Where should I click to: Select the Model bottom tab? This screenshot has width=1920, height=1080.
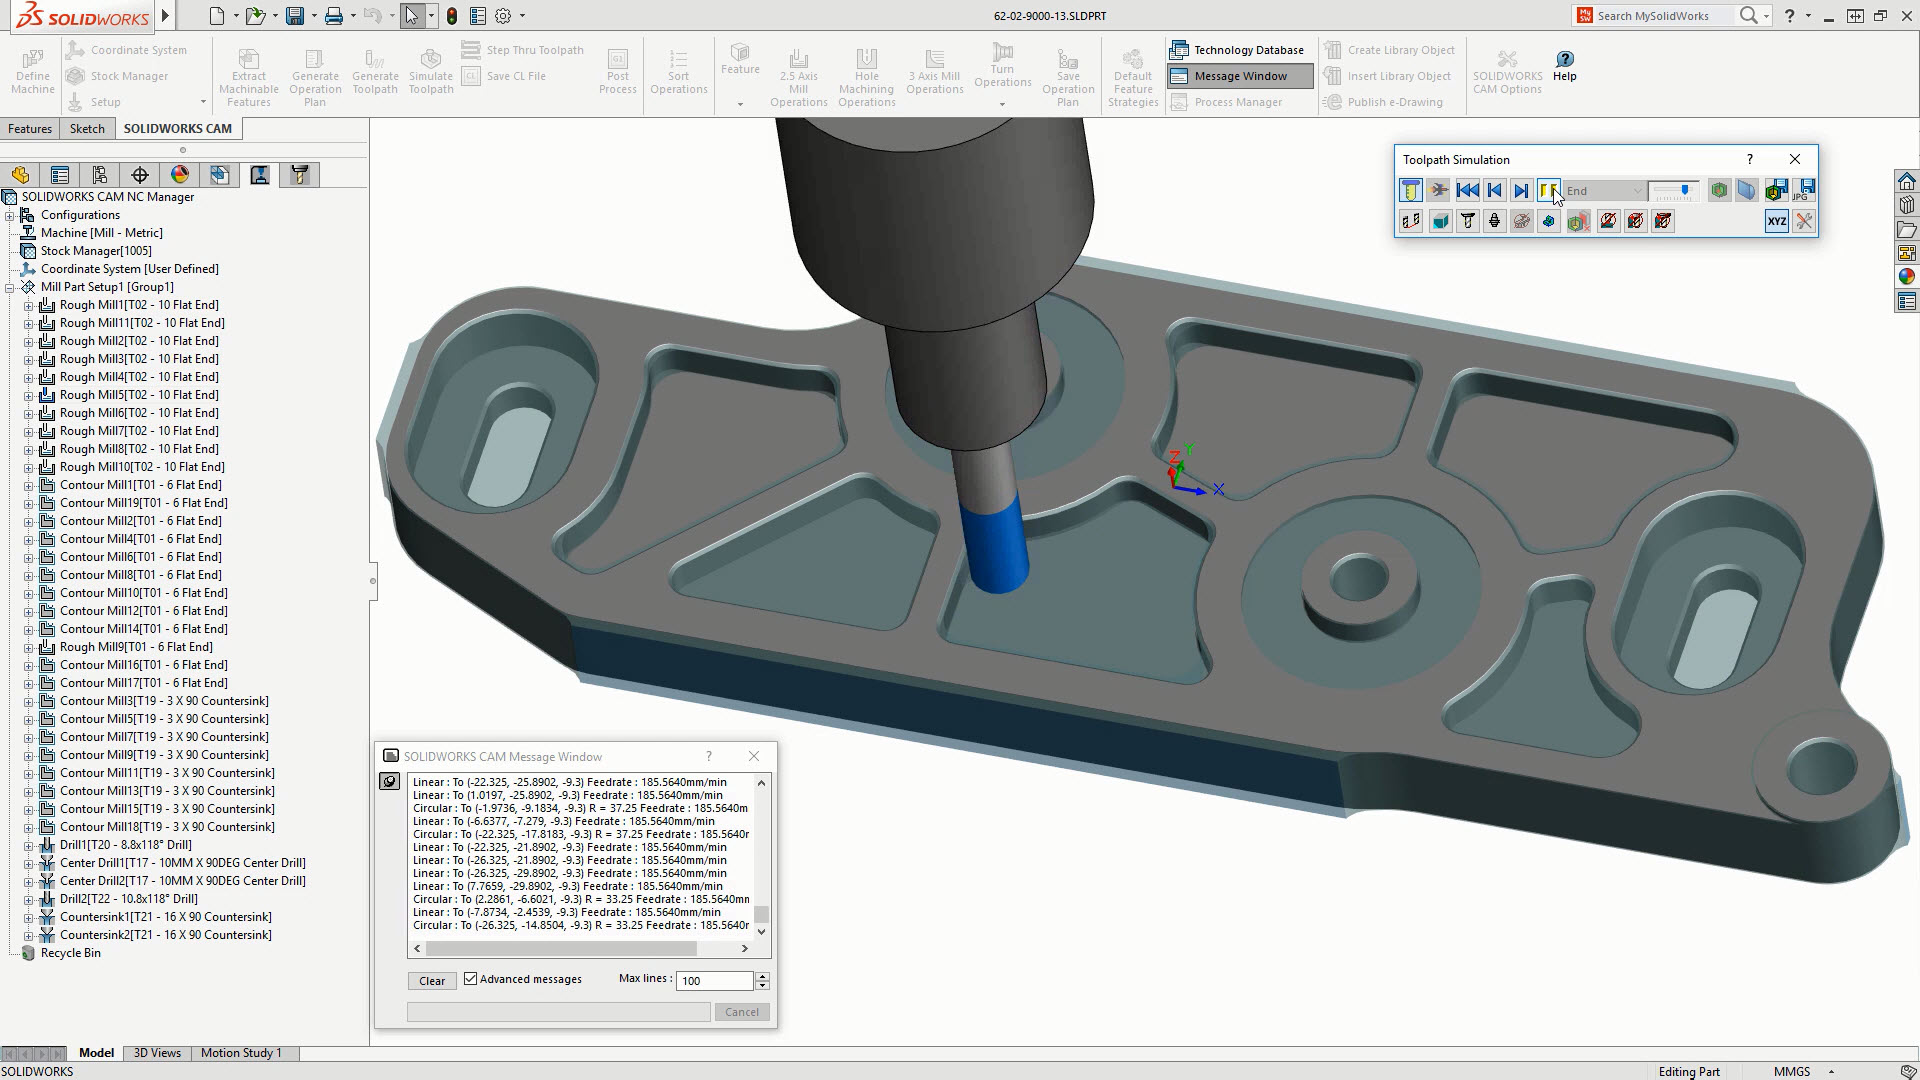click(x=96, y=1053)
